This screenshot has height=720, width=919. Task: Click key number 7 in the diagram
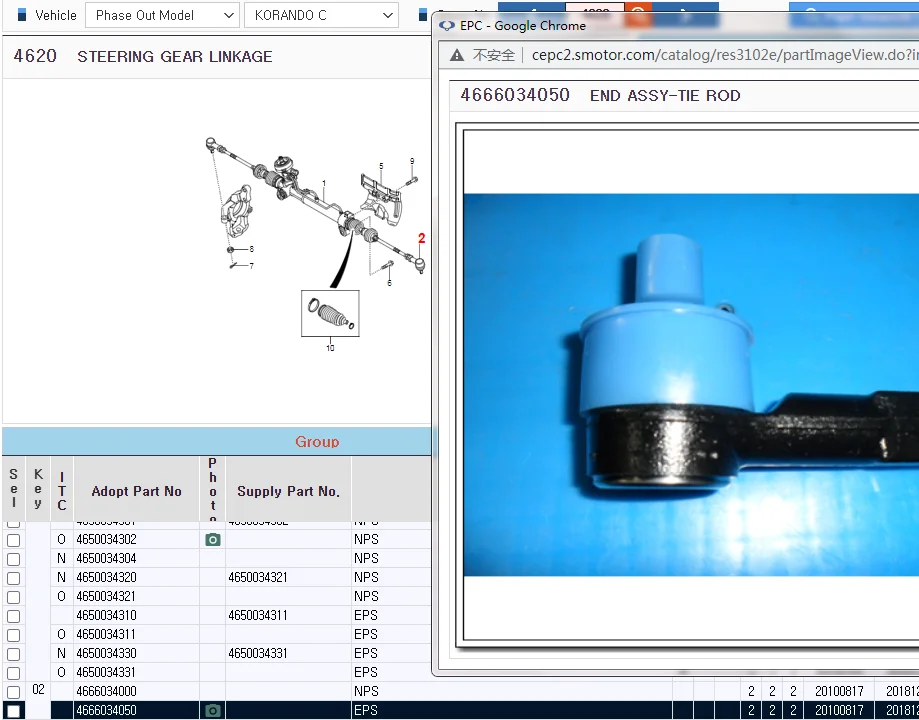(x=251, y=266)
